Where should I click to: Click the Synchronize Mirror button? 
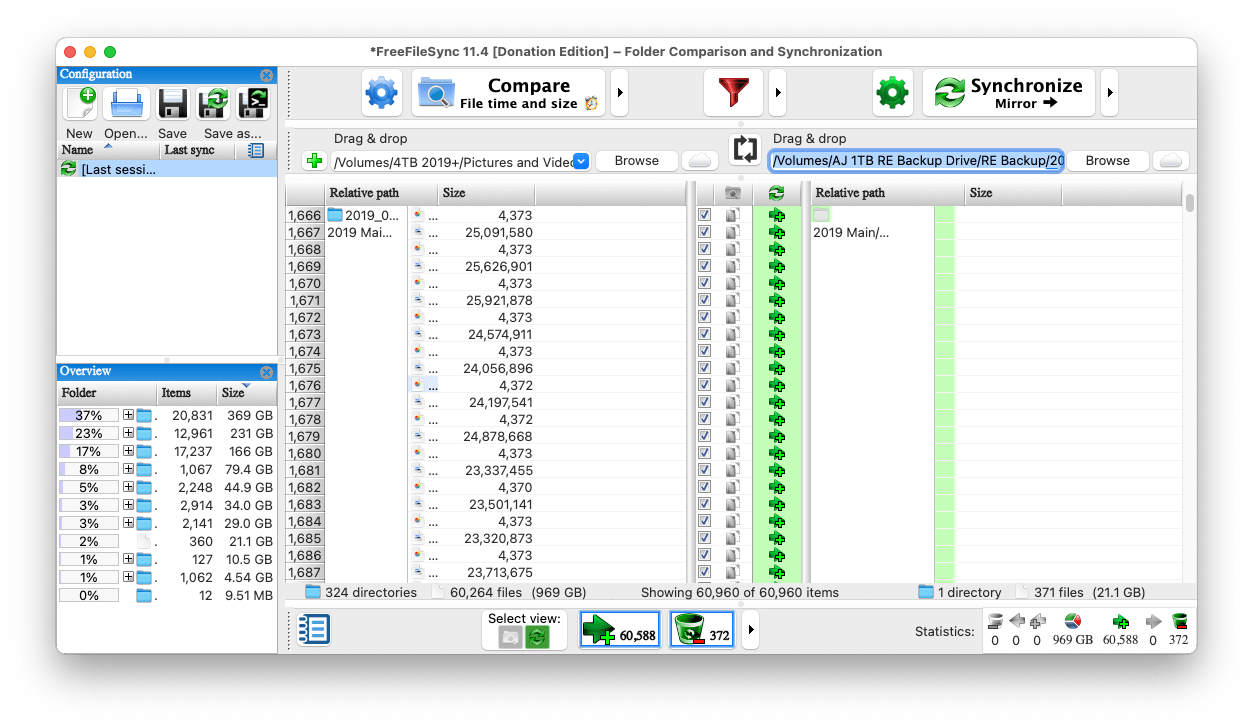(1009, 94)
